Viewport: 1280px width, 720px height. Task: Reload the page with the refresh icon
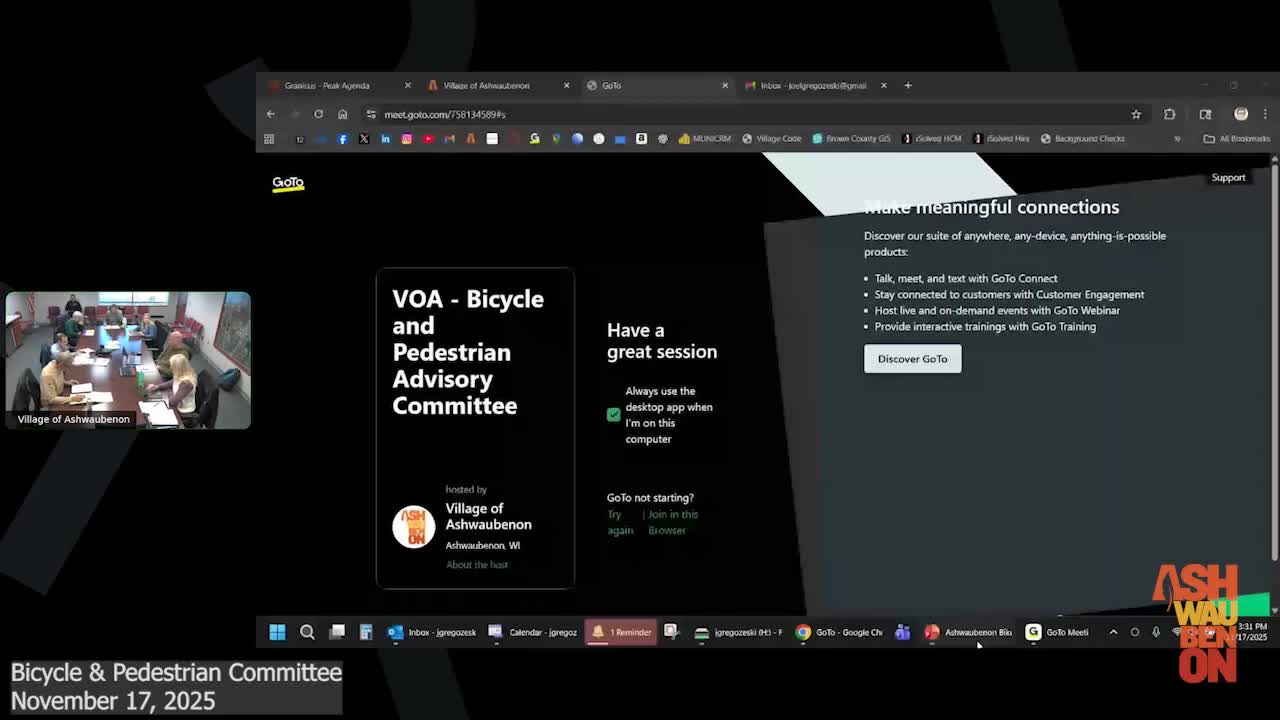pyautogui.click(x=318, y=114)
